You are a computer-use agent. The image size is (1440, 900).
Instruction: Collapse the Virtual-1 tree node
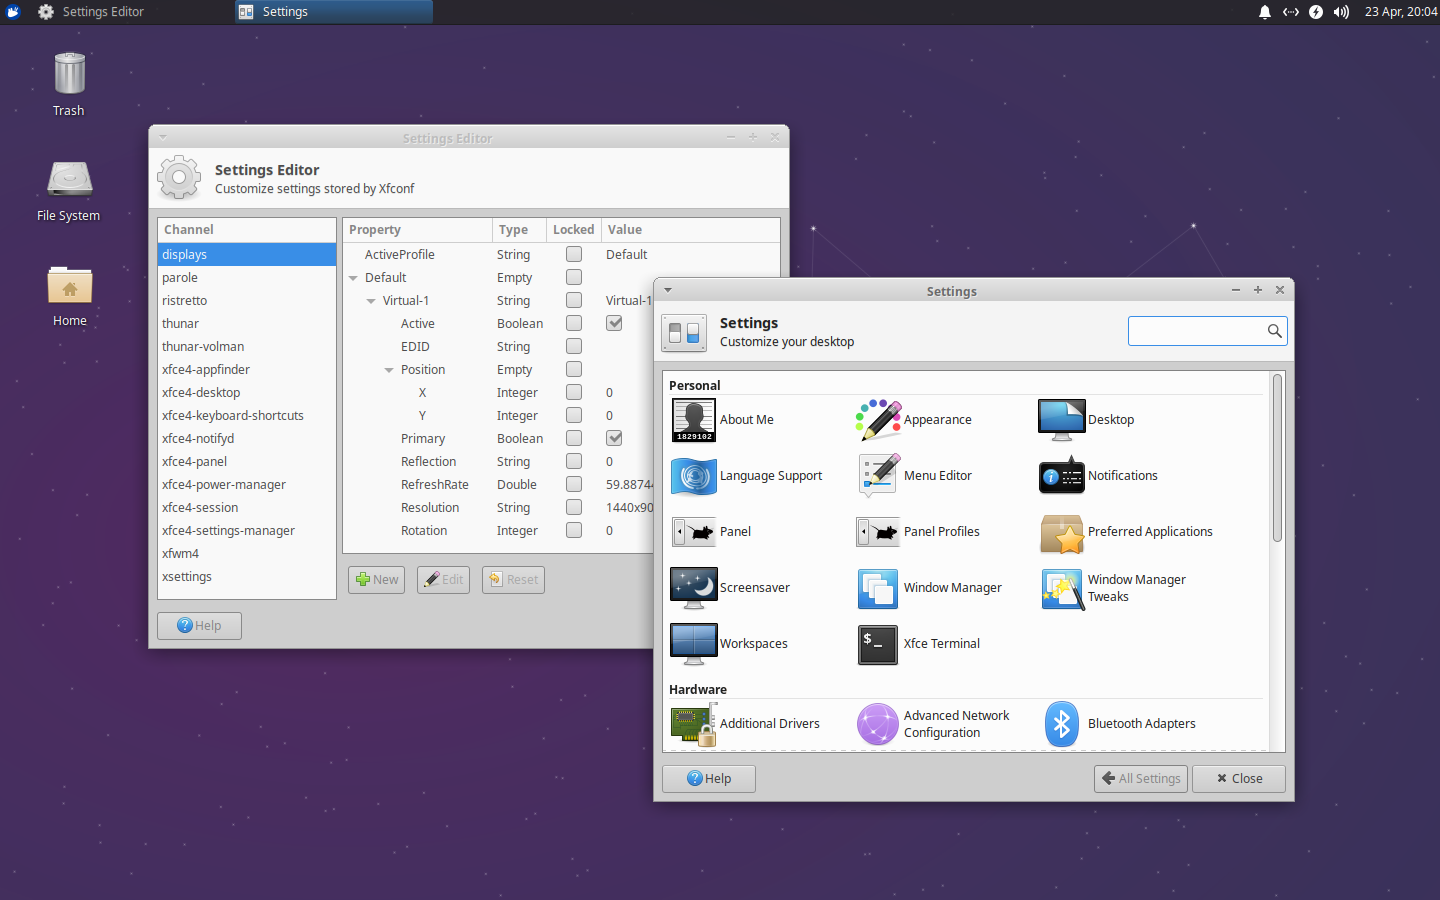click(x=371, y=300)
